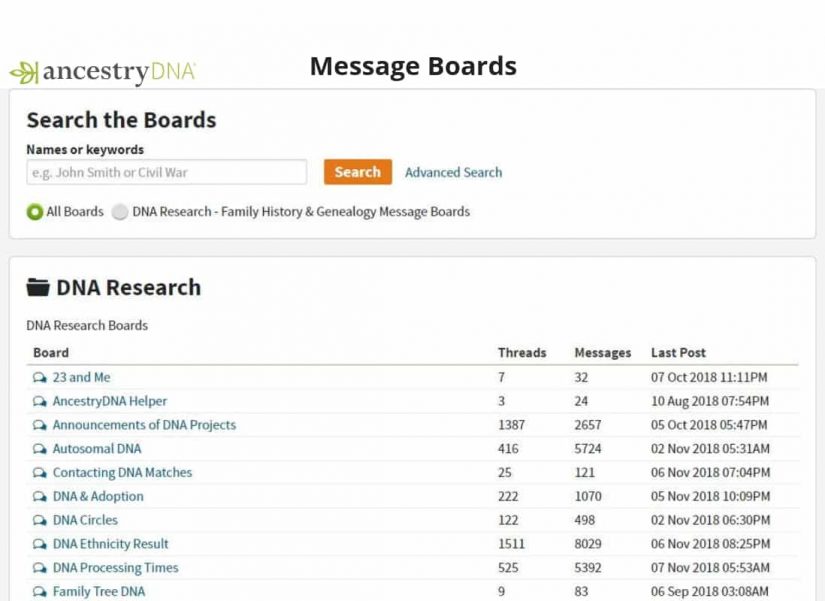The height and width of the screenshot is (601, 825).
Task: Open the DNA Processing Times board
Action: (115, 568)
